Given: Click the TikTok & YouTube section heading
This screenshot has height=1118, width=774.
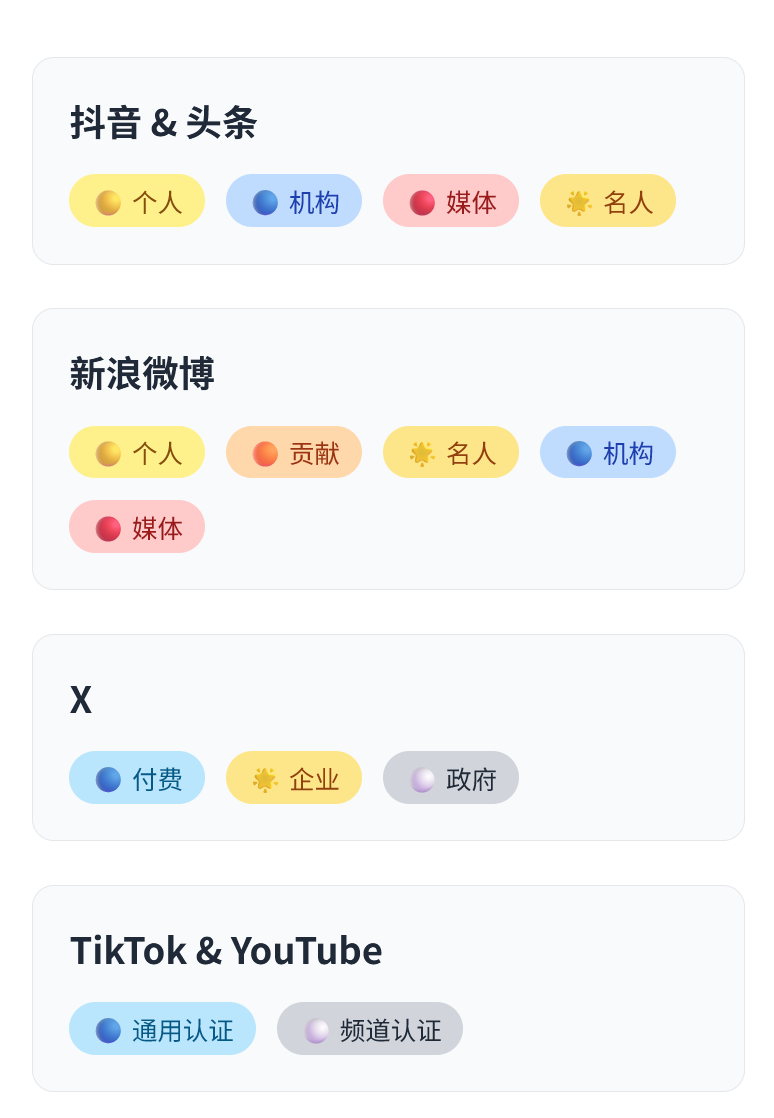Looking at the screenshot, I should point(226,950).
